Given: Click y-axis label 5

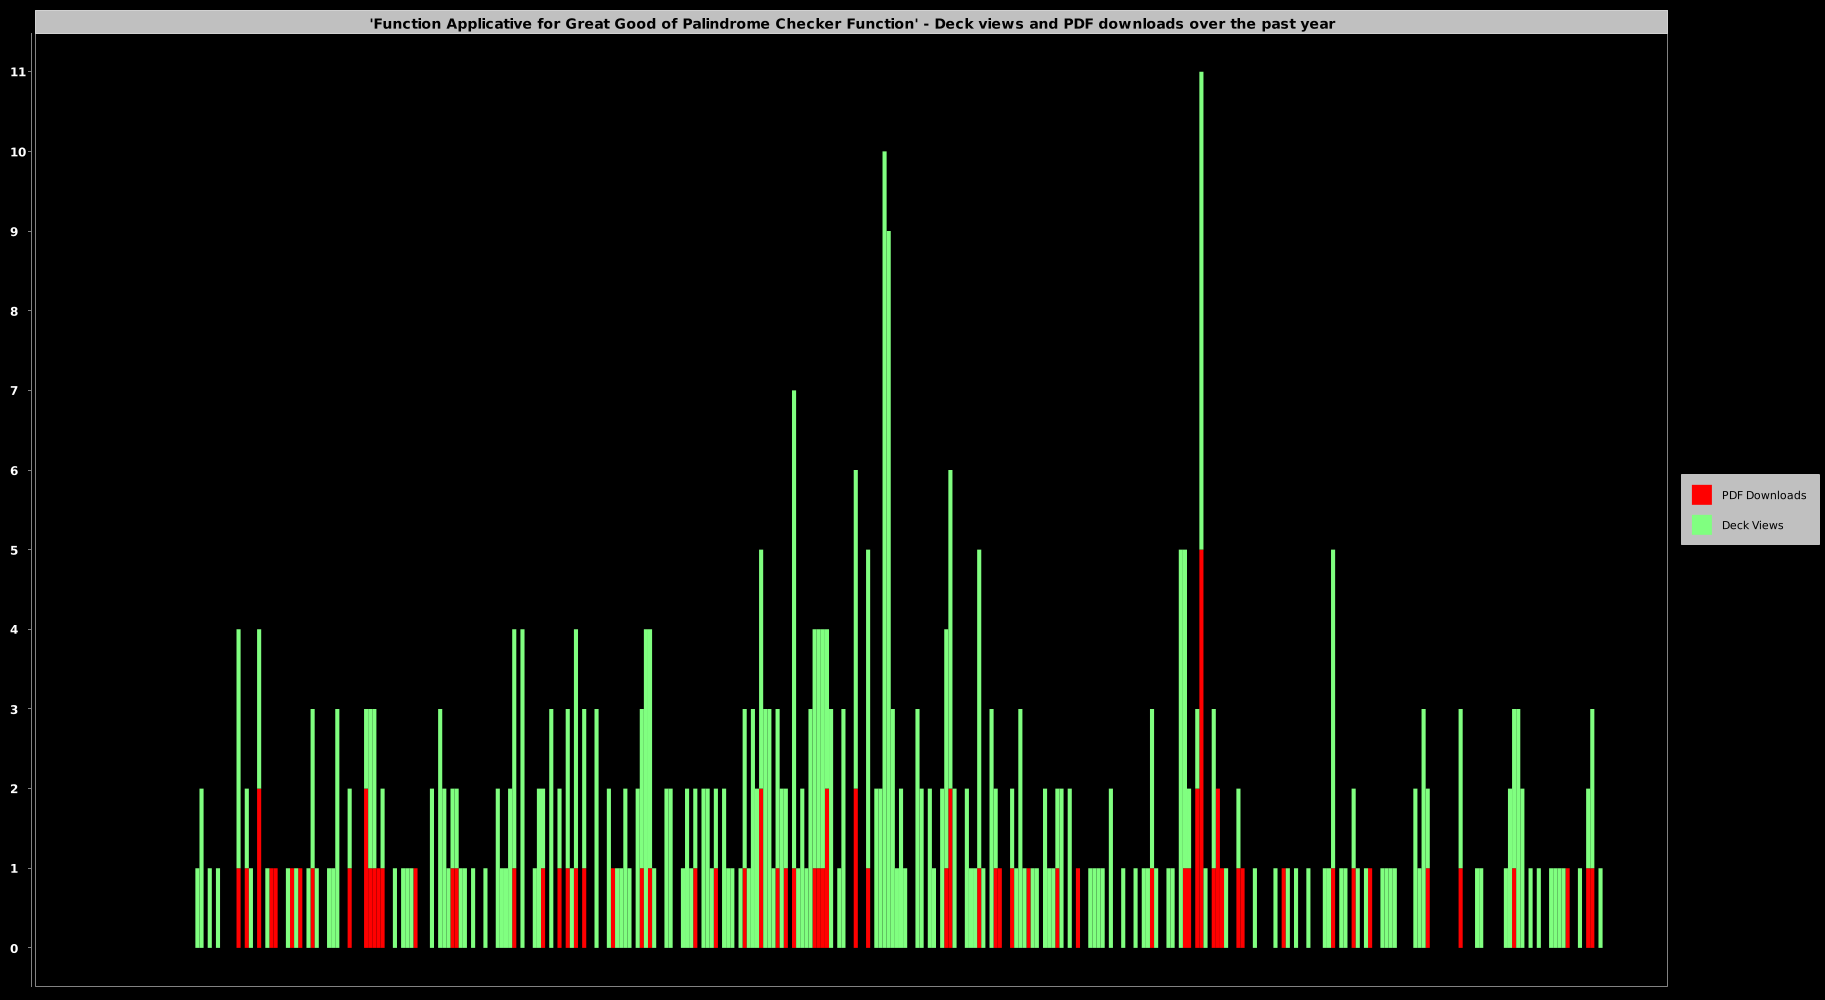Looking at the screenshot, I should (x=14, y=550).
